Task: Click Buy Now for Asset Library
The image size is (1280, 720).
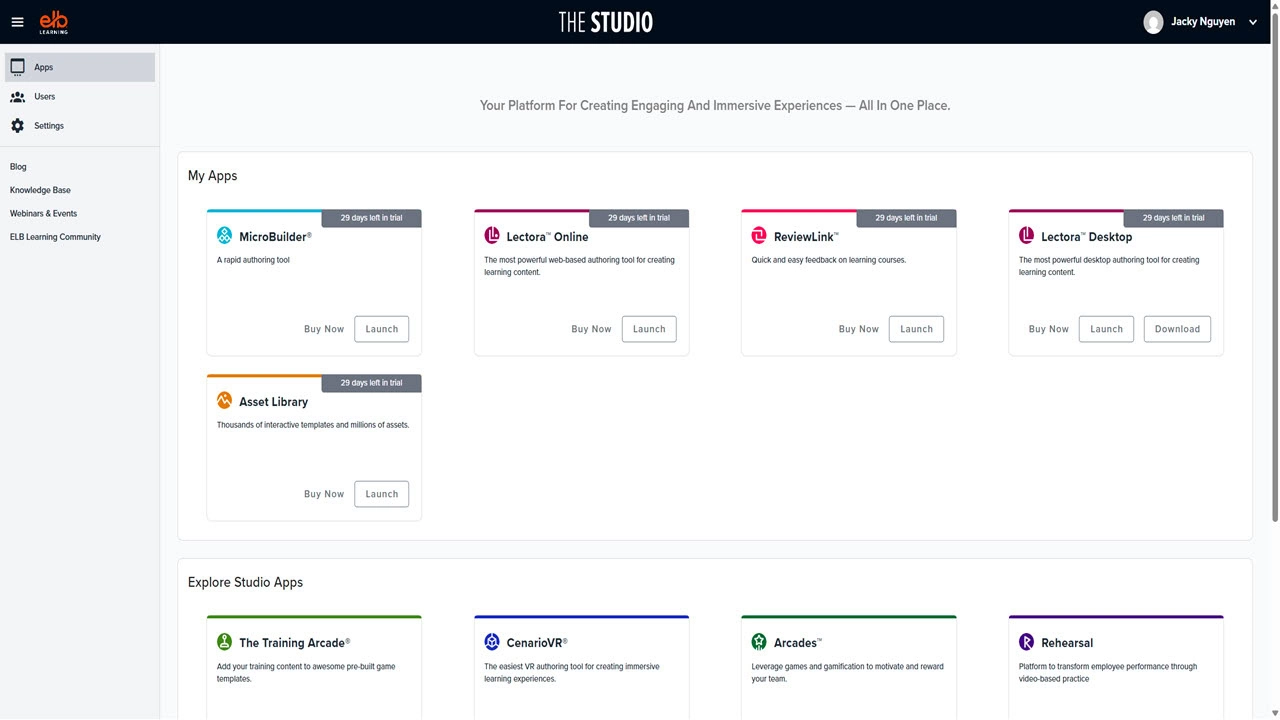Action: (324, 494)
